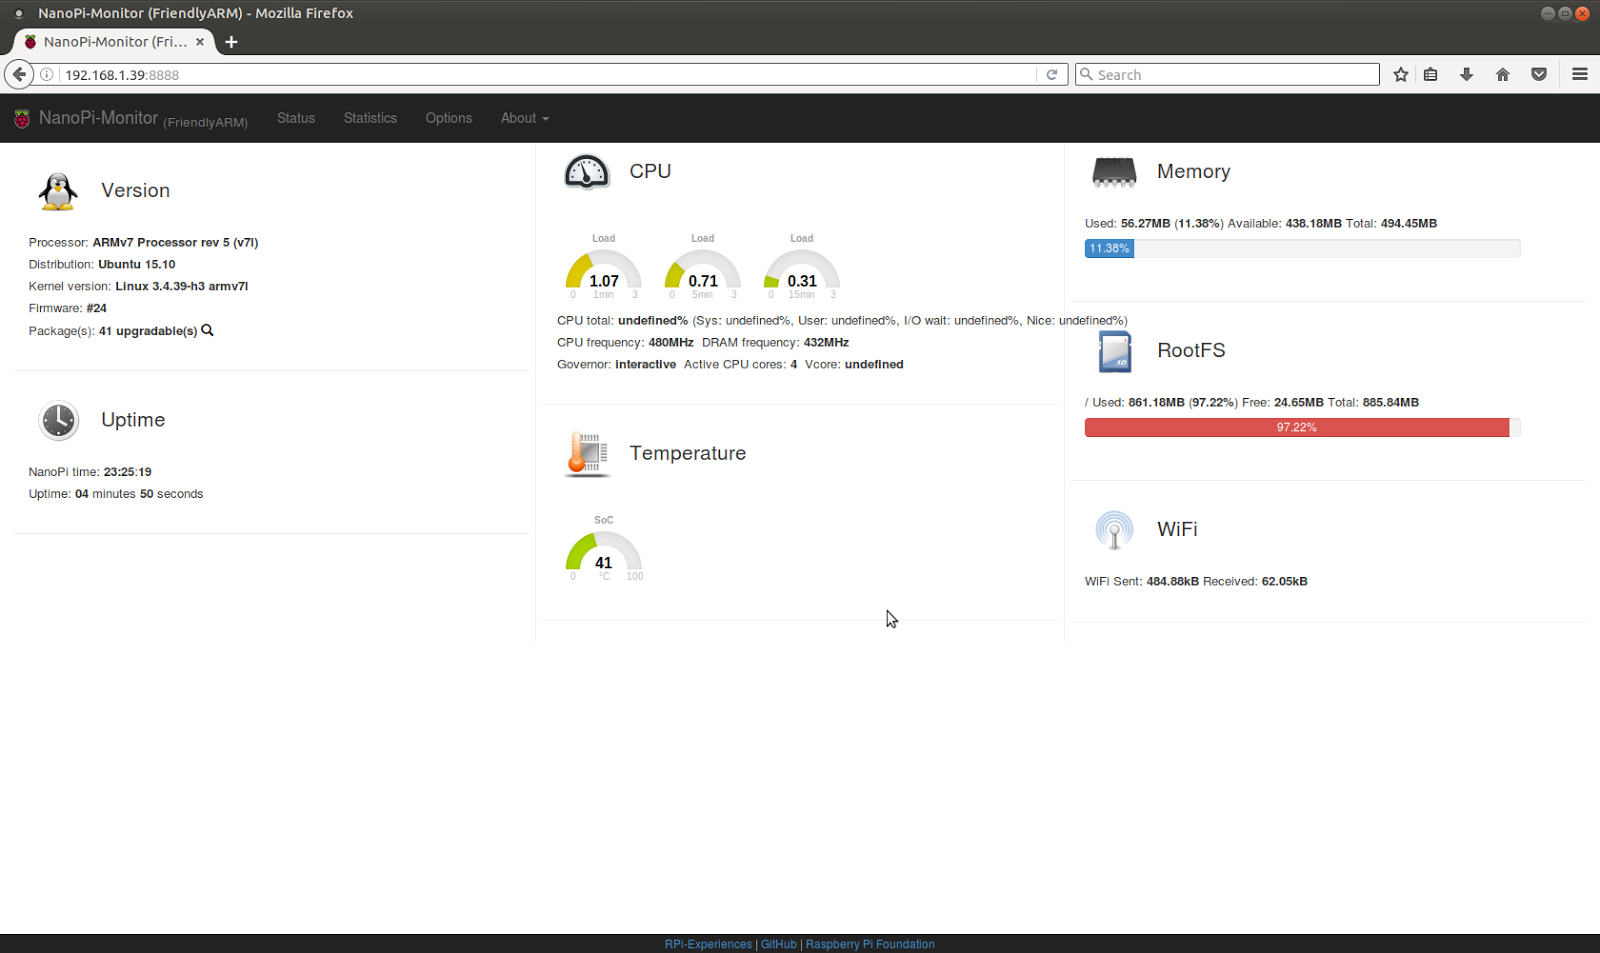Image resolution: width=1600 pixels, height=953 pixels.
Task: Show bookmarks with the clipboard list icon
Action: click(1431, 75)
